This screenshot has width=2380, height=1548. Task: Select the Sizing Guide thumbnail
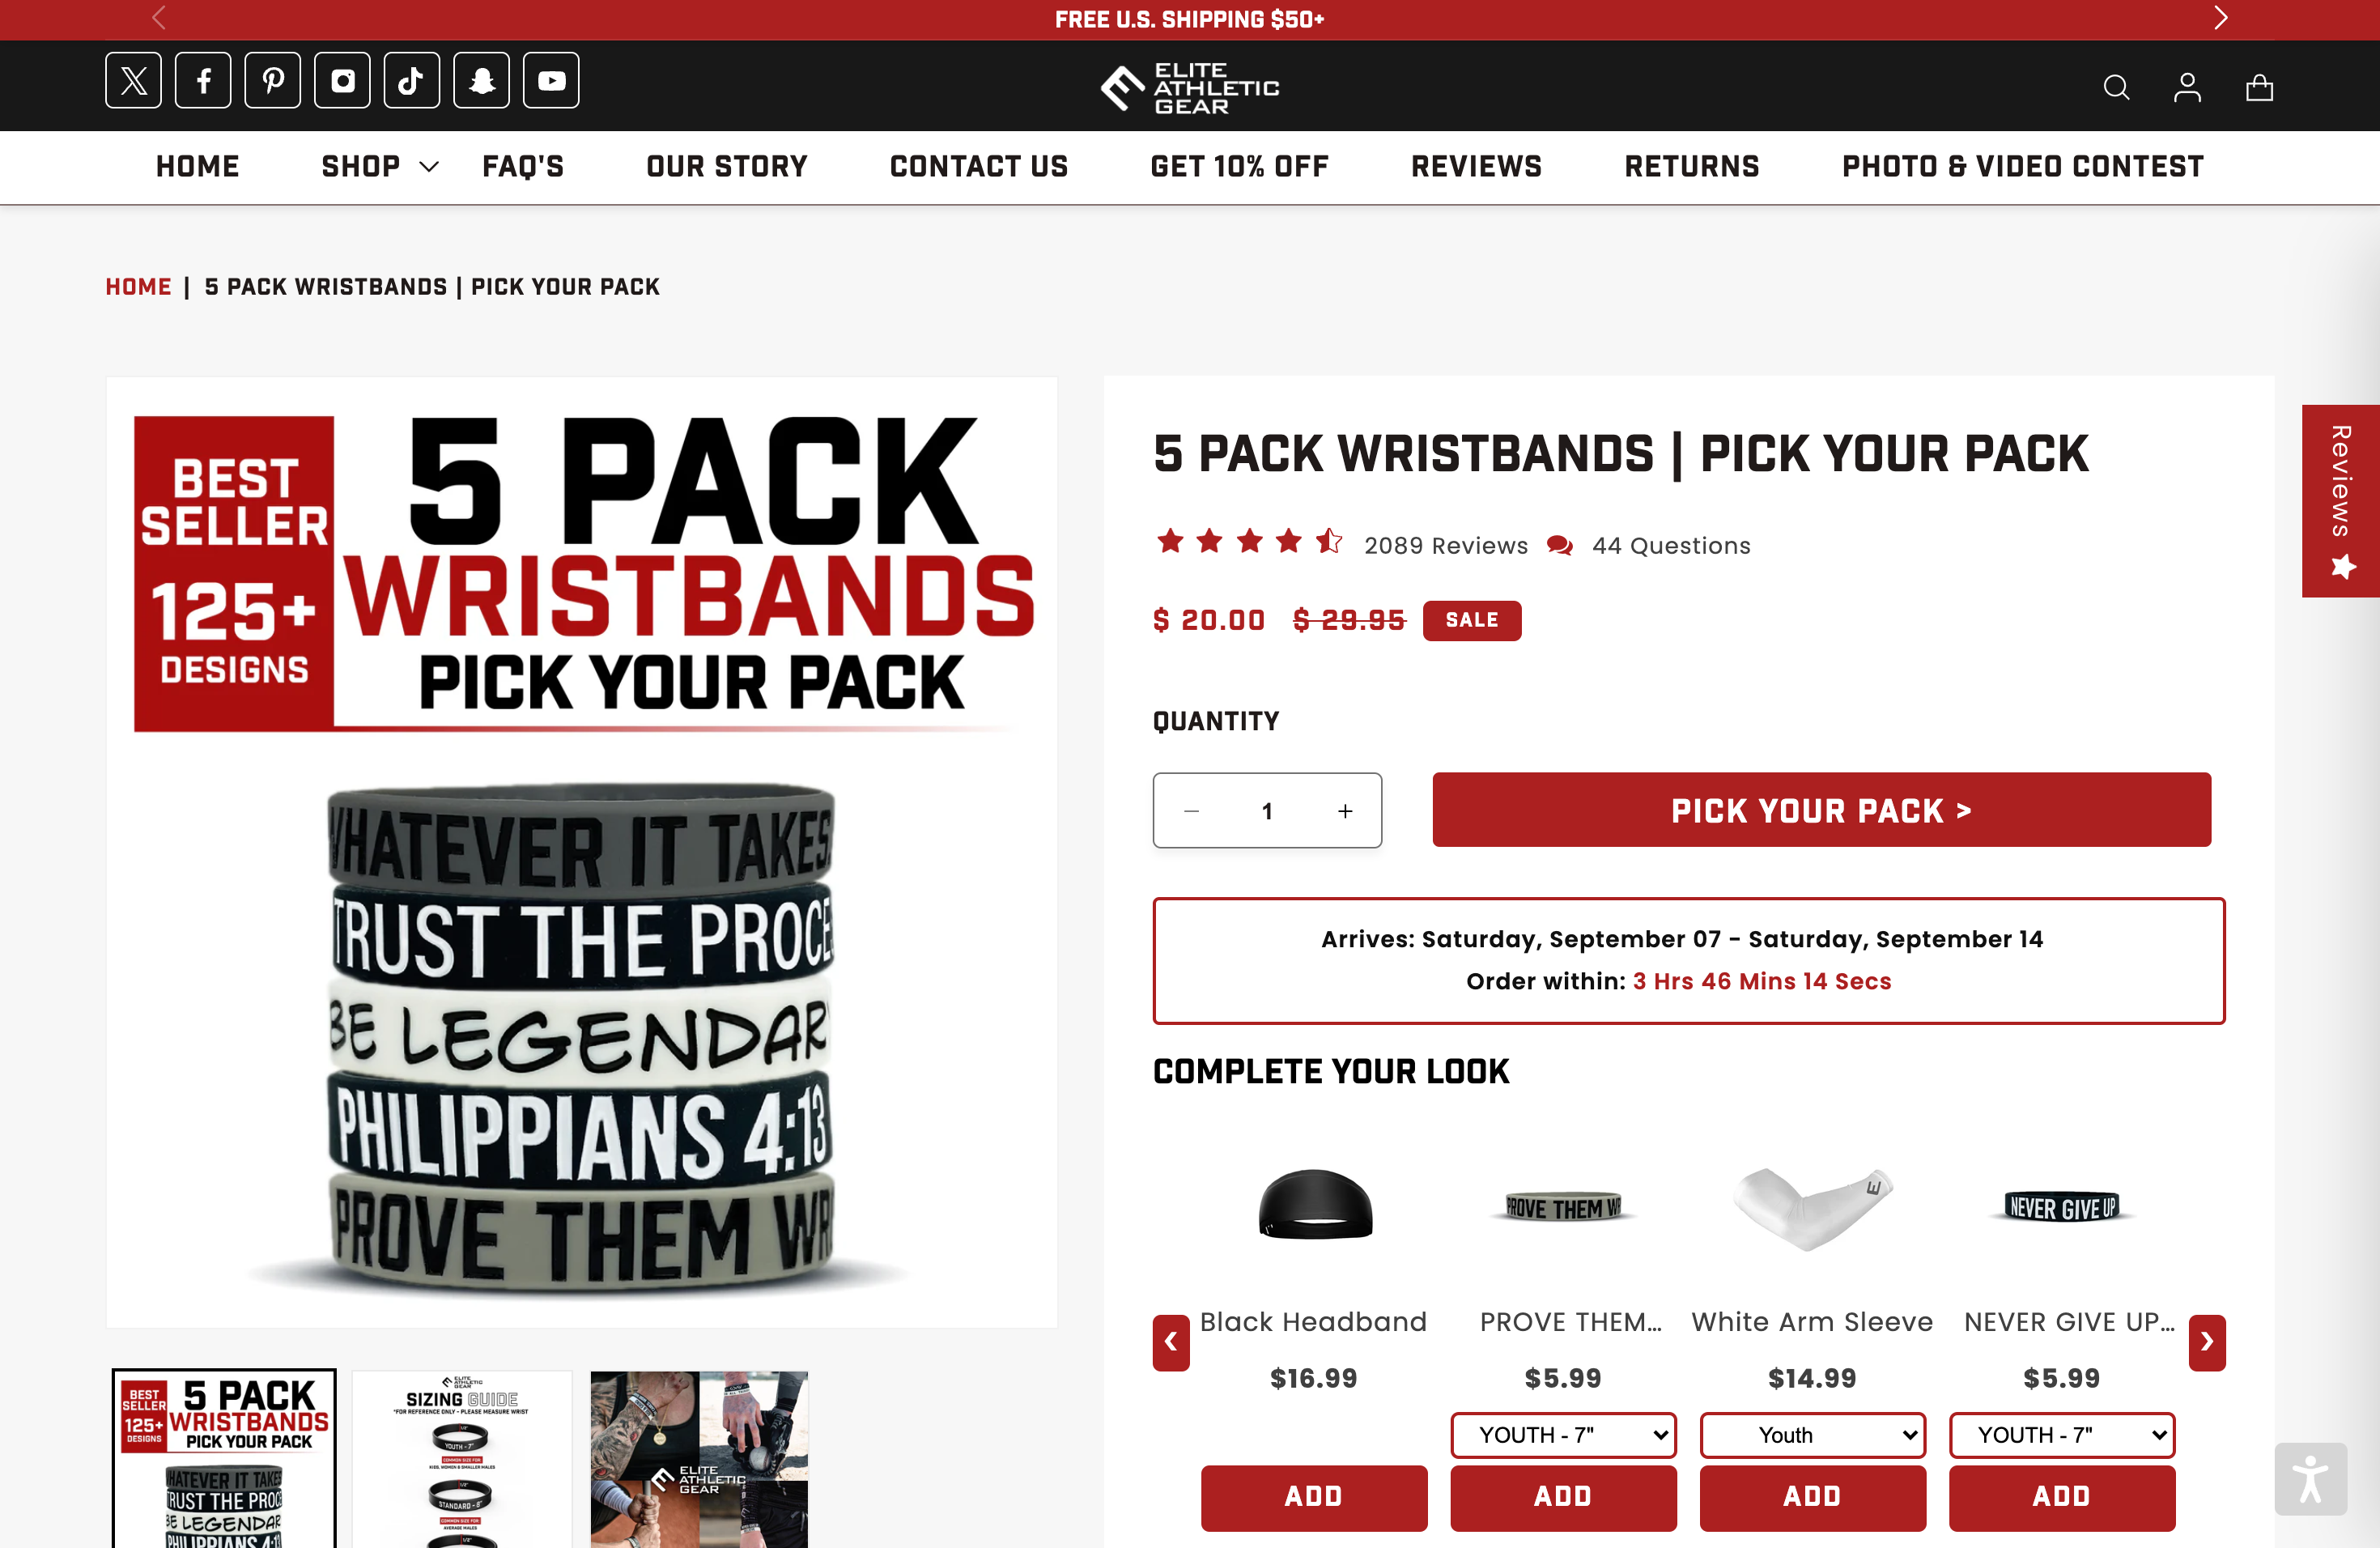tap(462, 1460)
